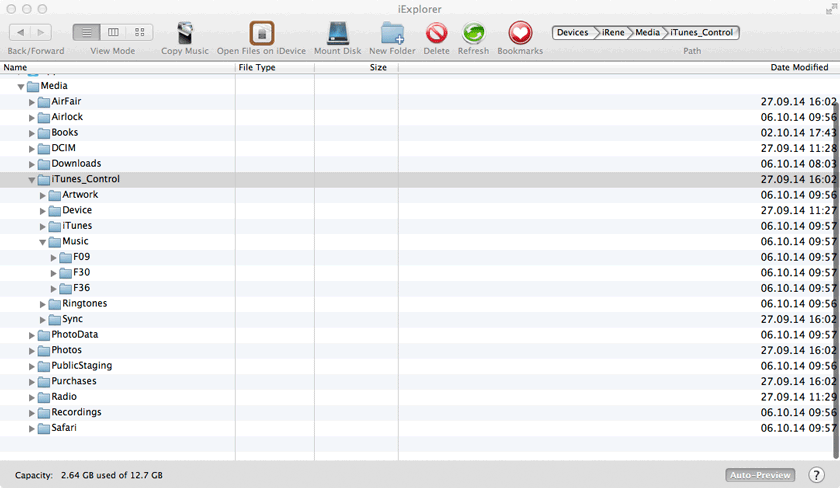
Task: Select the iTunes subfolder row
Action: coord(420,226)
